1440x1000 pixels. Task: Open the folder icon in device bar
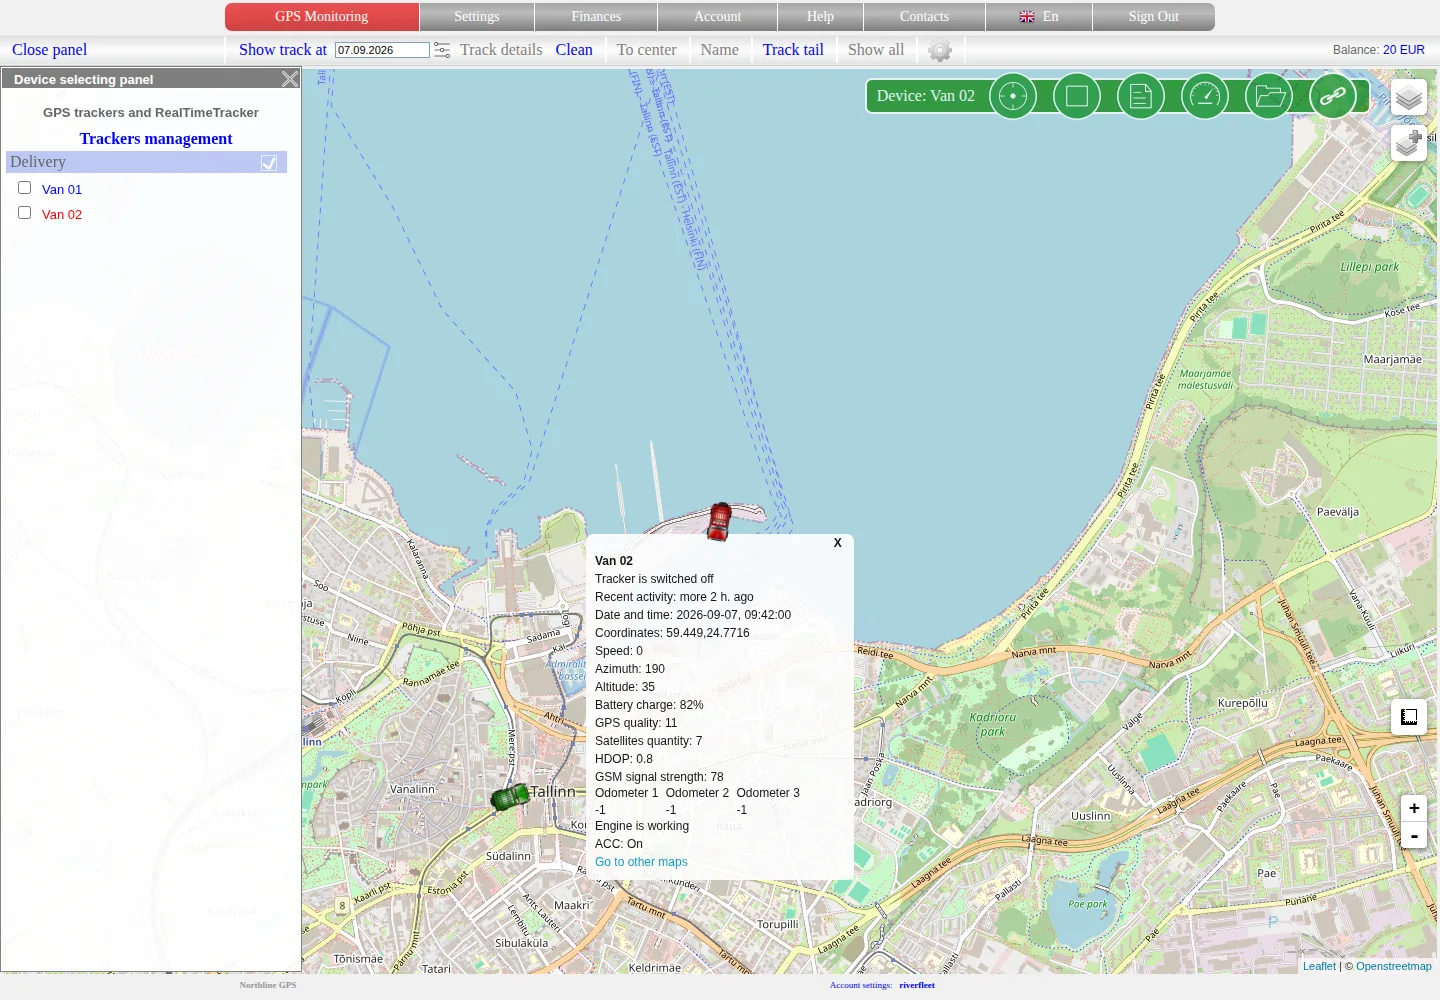(1269, 96)
